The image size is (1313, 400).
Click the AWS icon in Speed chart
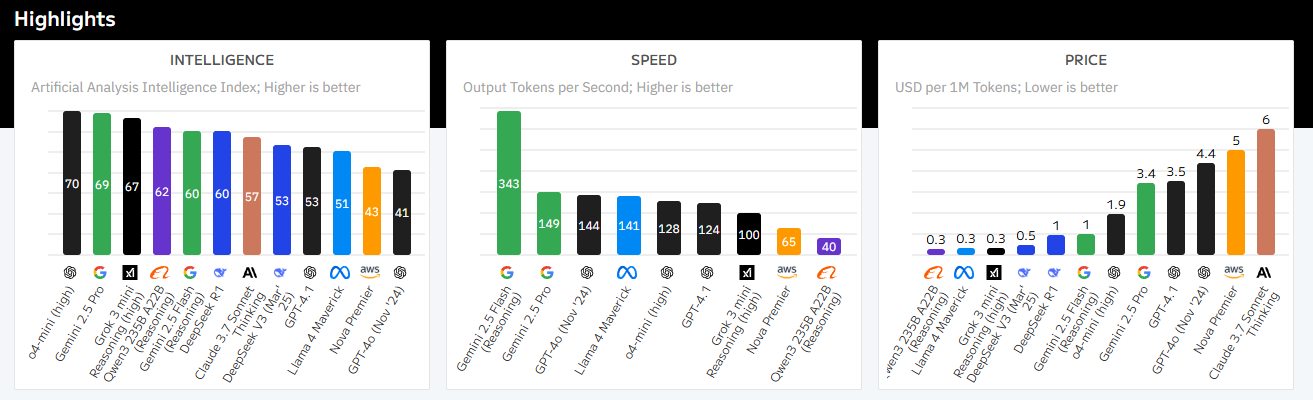pos(788,271)
